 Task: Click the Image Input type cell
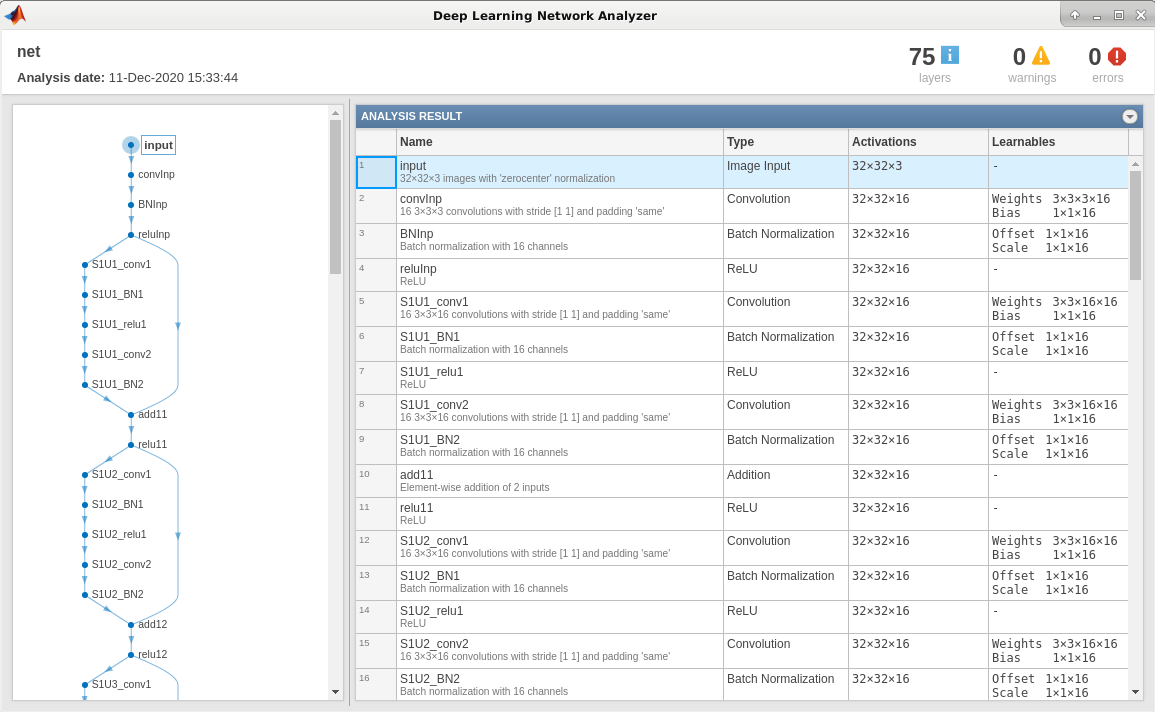(785, 172)
